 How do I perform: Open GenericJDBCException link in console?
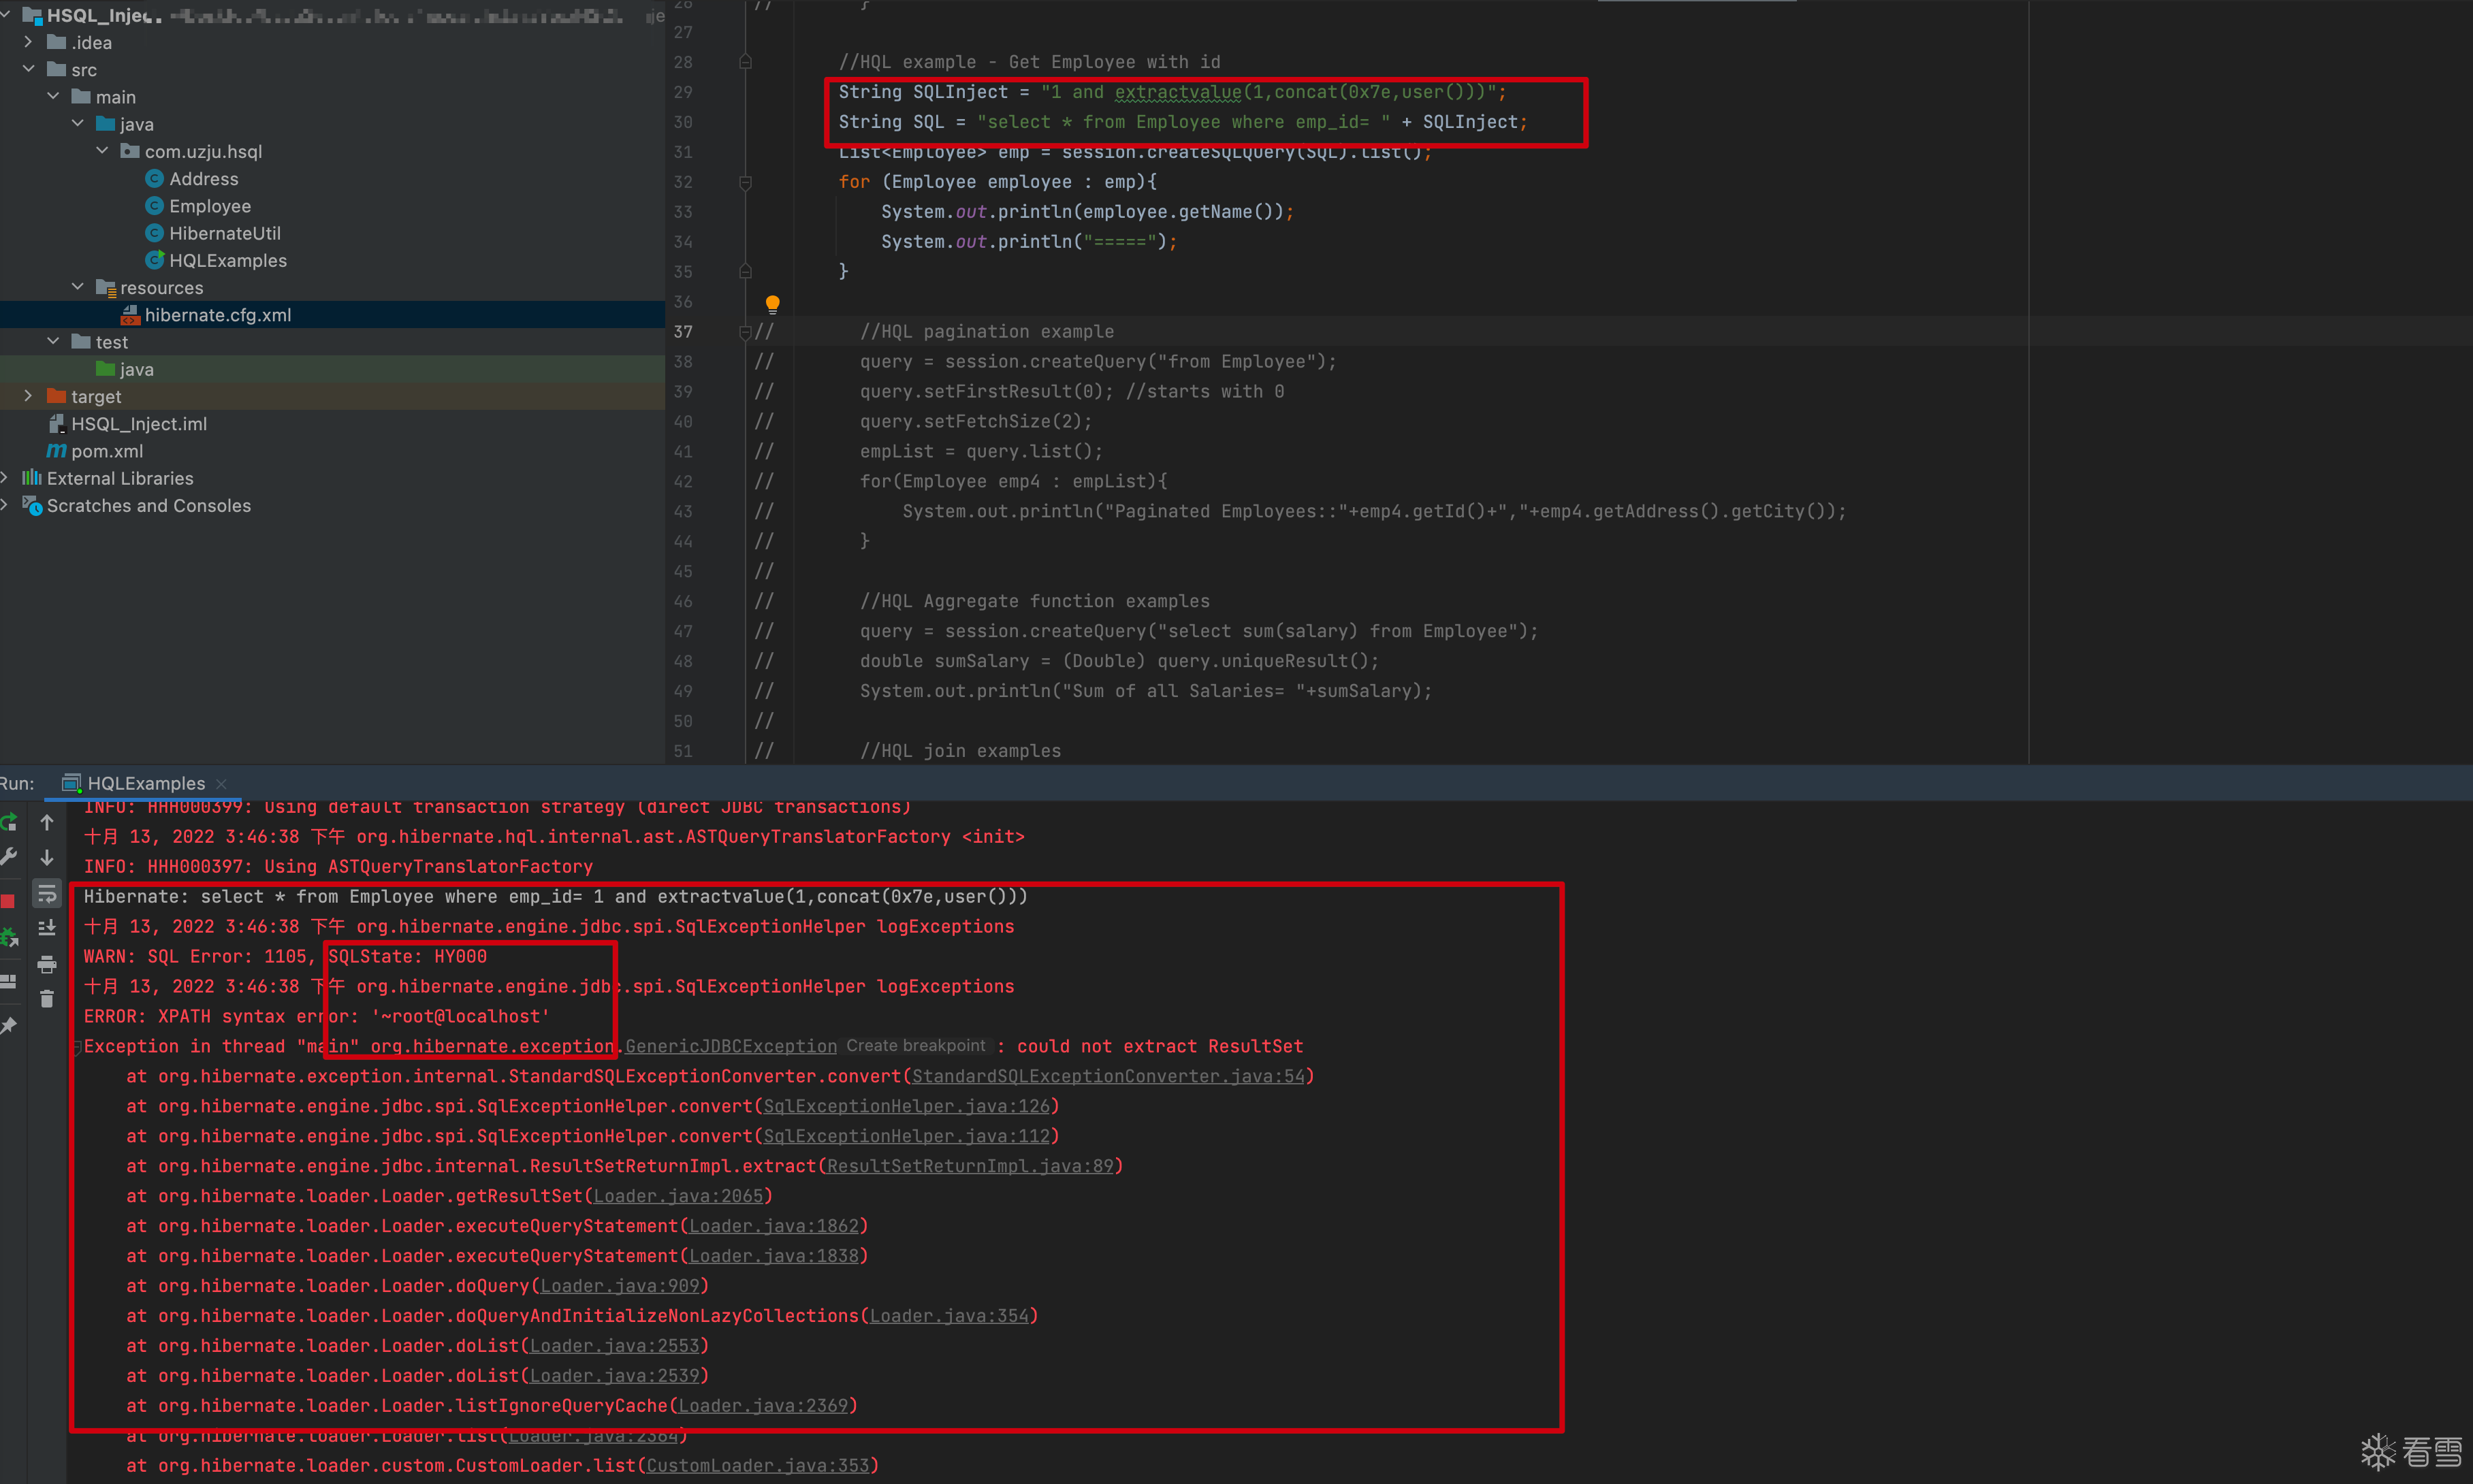[730, 1046]
